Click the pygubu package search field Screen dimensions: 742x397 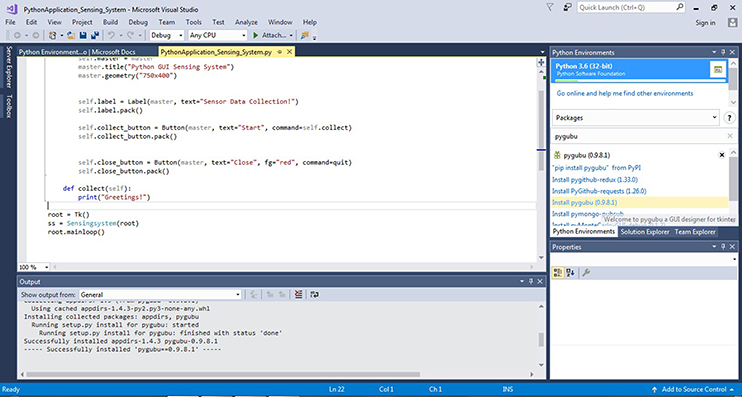pyautogui.click(x=640, y=136)
